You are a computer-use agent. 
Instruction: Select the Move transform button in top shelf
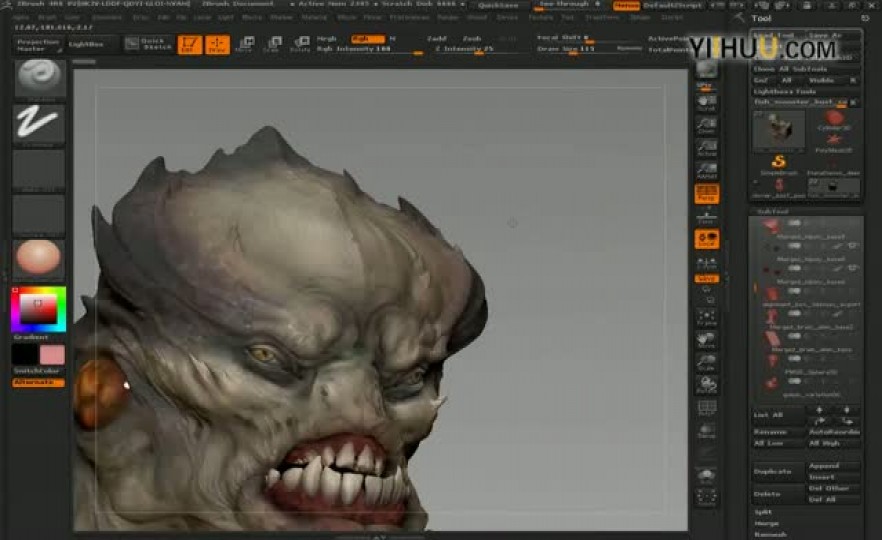tap(245, 44)
